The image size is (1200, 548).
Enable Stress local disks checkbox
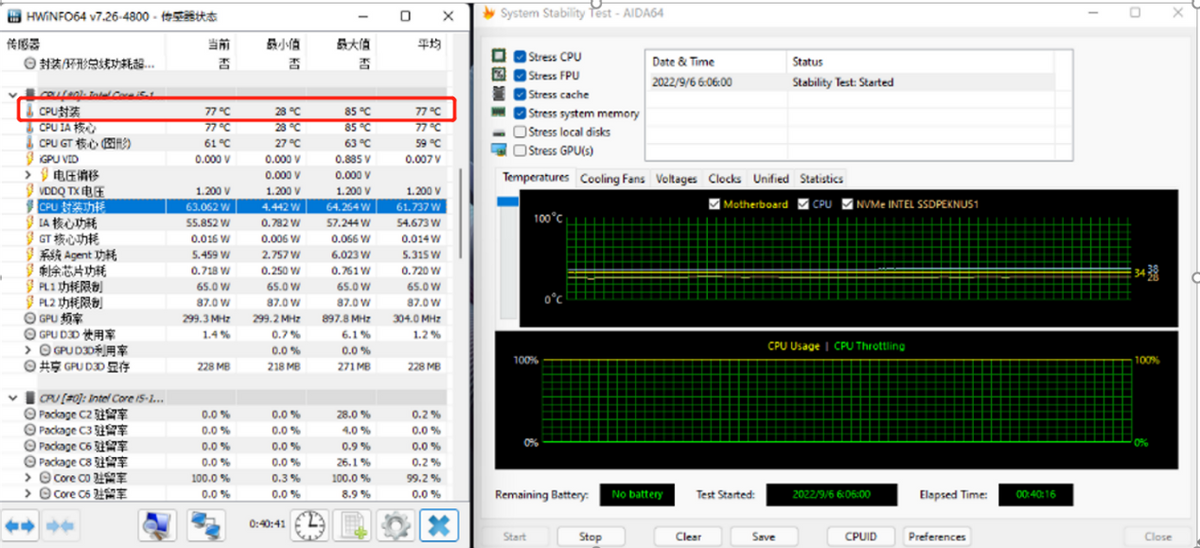(520, 132)
